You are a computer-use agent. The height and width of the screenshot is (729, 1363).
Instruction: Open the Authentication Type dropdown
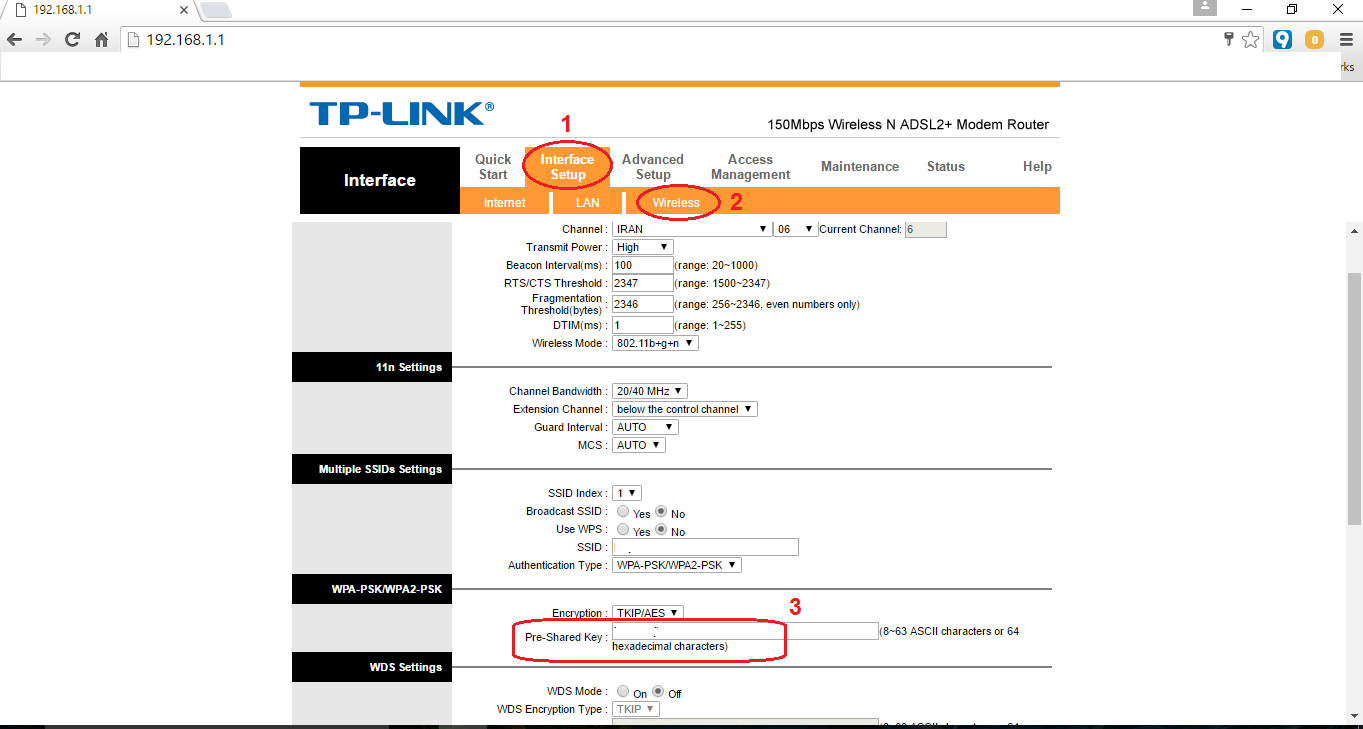(x=676, y=565)
